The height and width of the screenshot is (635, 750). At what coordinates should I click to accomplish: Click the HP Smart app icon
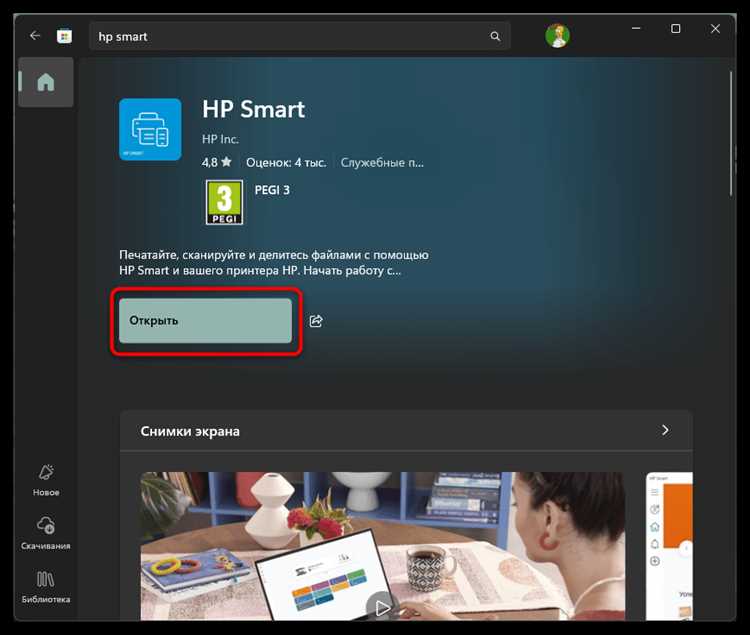(x=150, y=129)
